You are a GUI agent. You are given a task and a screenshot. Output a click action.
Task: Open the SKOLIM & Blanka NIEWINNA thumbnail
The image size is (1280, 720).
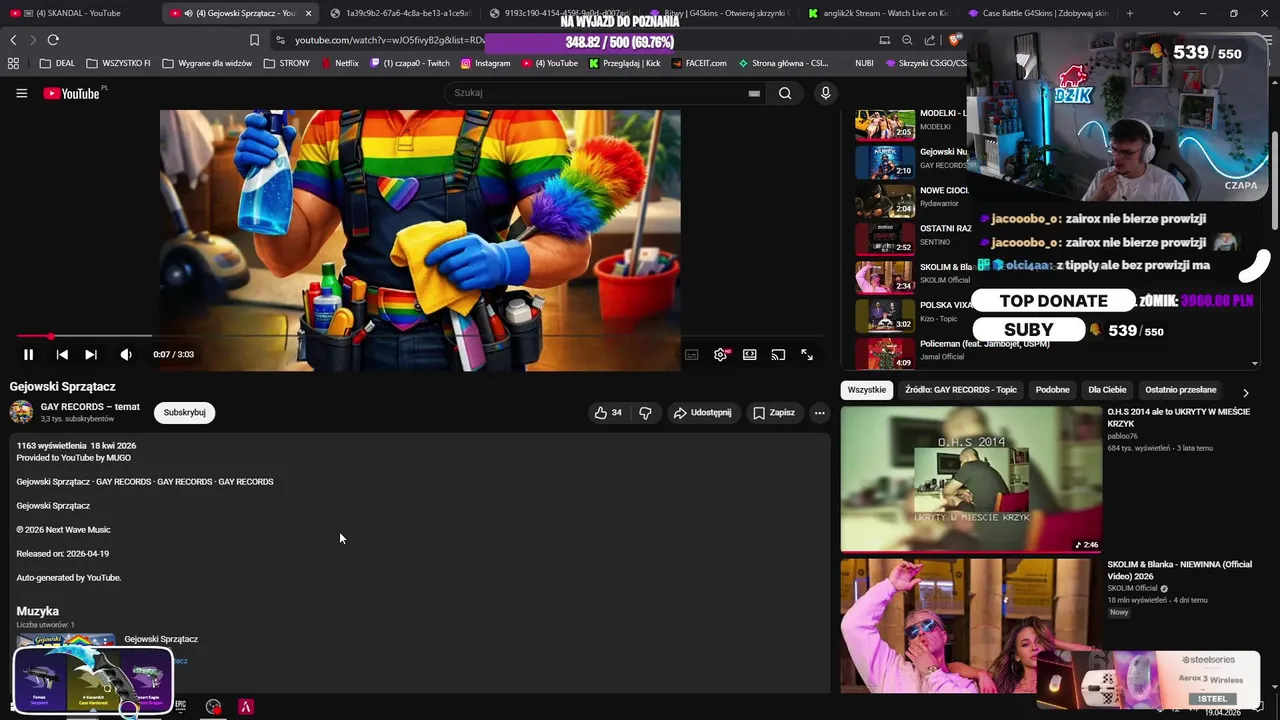click(971, 626)
